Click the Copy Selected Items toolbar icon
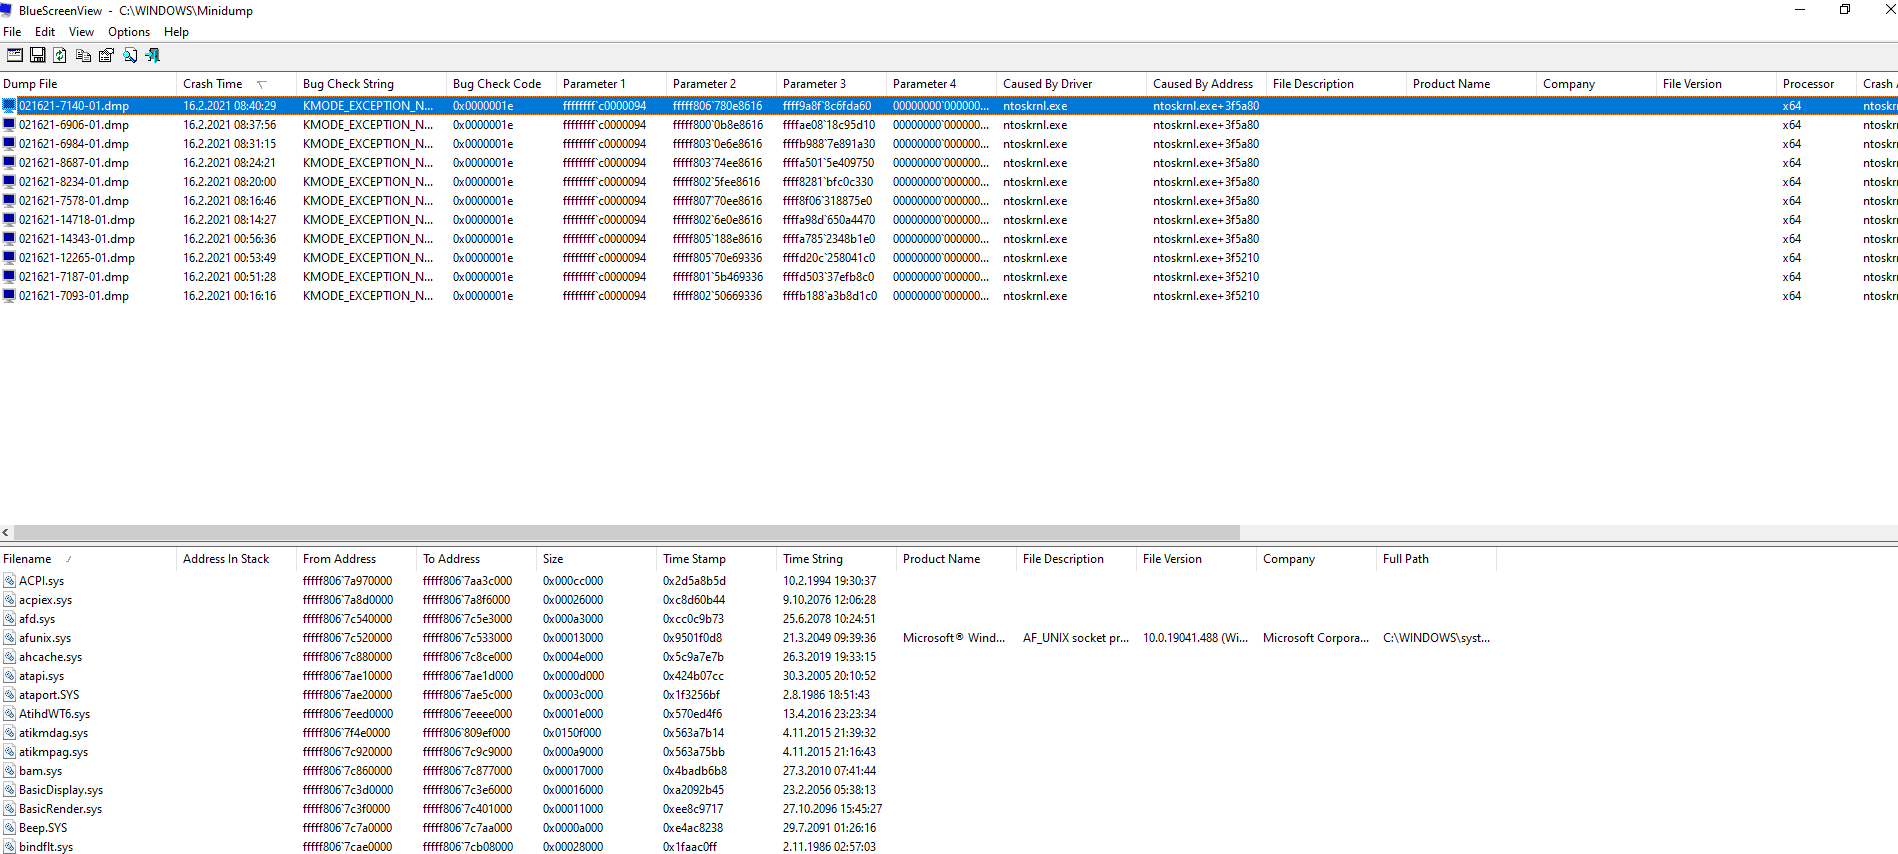The image size is (1898, 854). tap(83, 55)
